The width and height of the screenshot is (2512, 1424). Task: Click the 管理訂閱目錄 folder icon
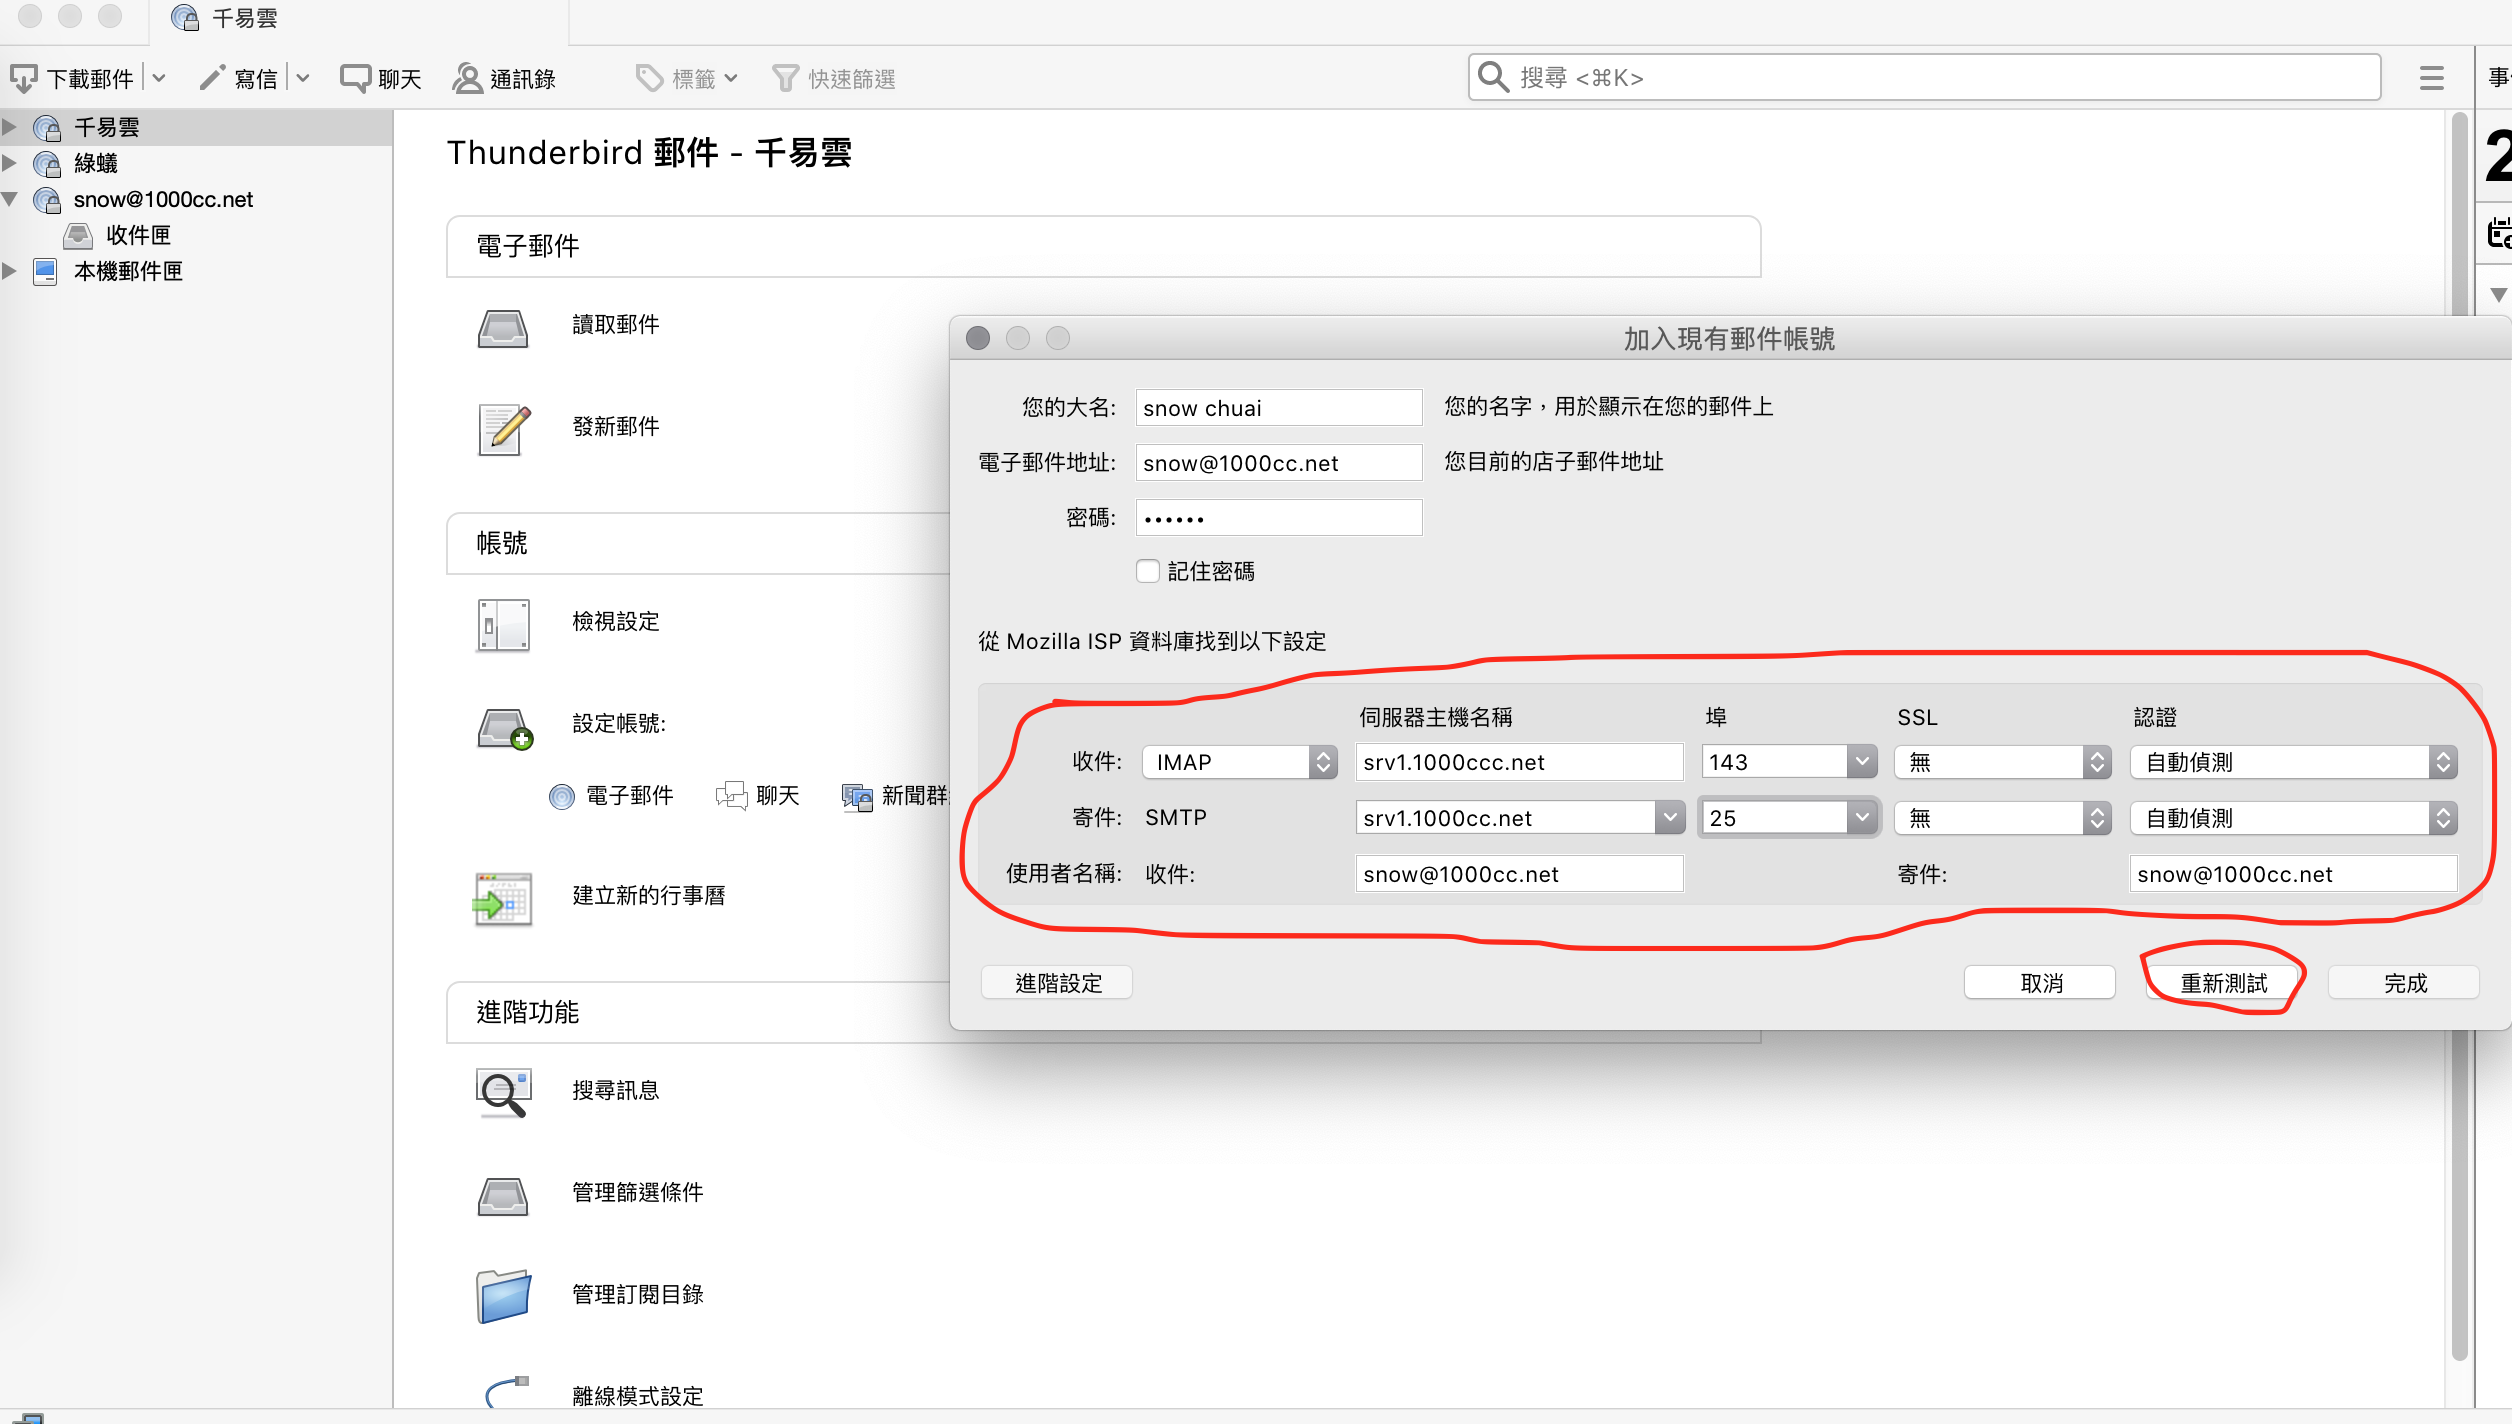pyautogui.click(x=503, y=1296)
